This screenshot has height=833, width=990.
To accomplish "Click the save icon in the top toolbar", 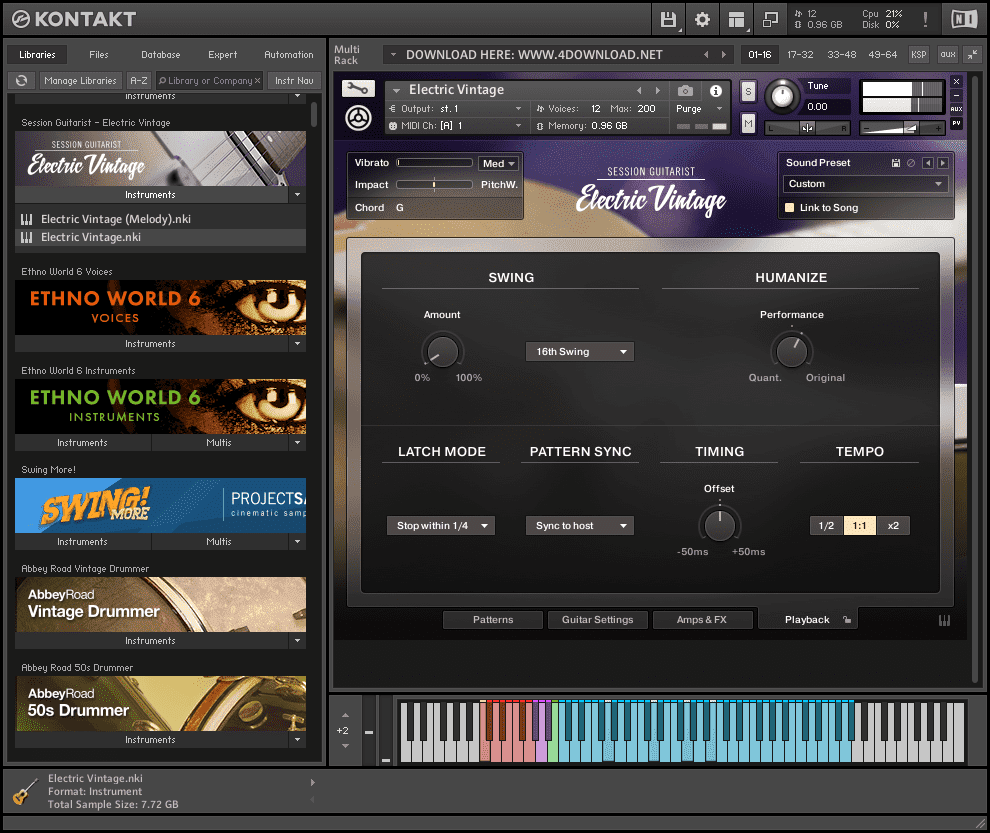I will (x=669, y=18).
